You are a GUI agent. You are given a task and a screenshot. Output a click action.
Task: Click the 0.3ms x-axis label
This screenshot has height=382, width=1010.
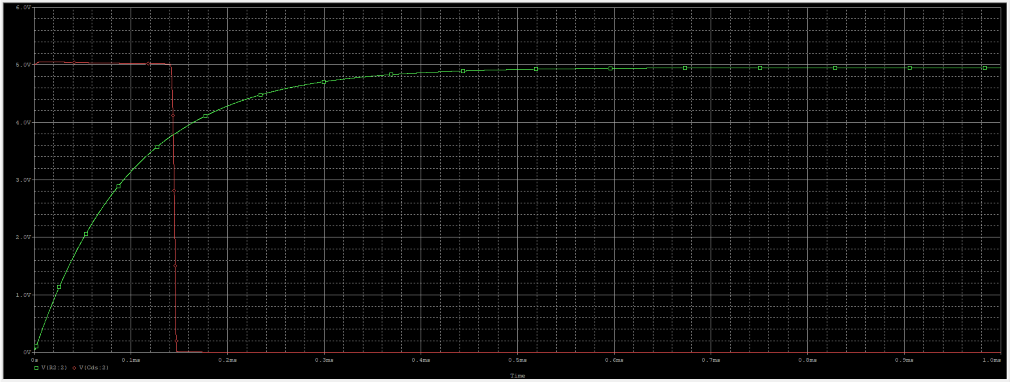point(324,360)
